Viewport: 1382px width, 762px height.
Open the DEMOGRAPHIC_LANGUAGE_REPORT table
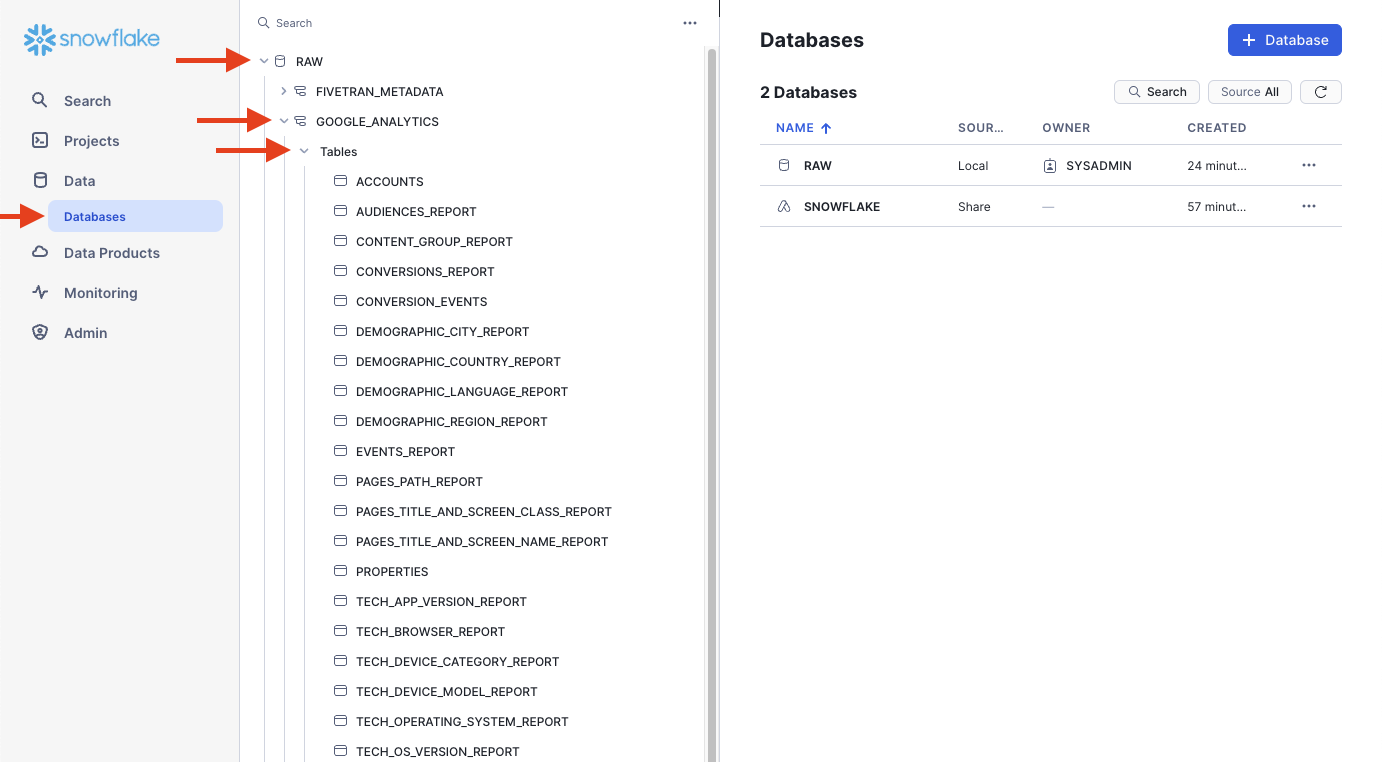coord(462,392)
